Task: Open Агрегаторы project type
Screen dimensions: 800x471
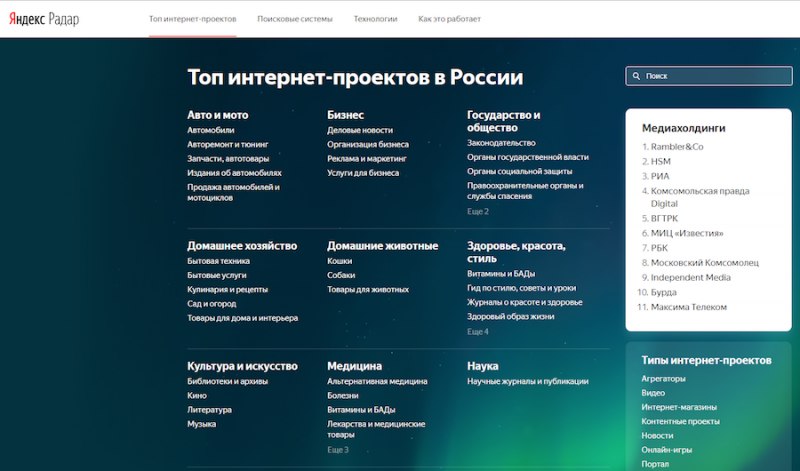Action: point(663,379)
